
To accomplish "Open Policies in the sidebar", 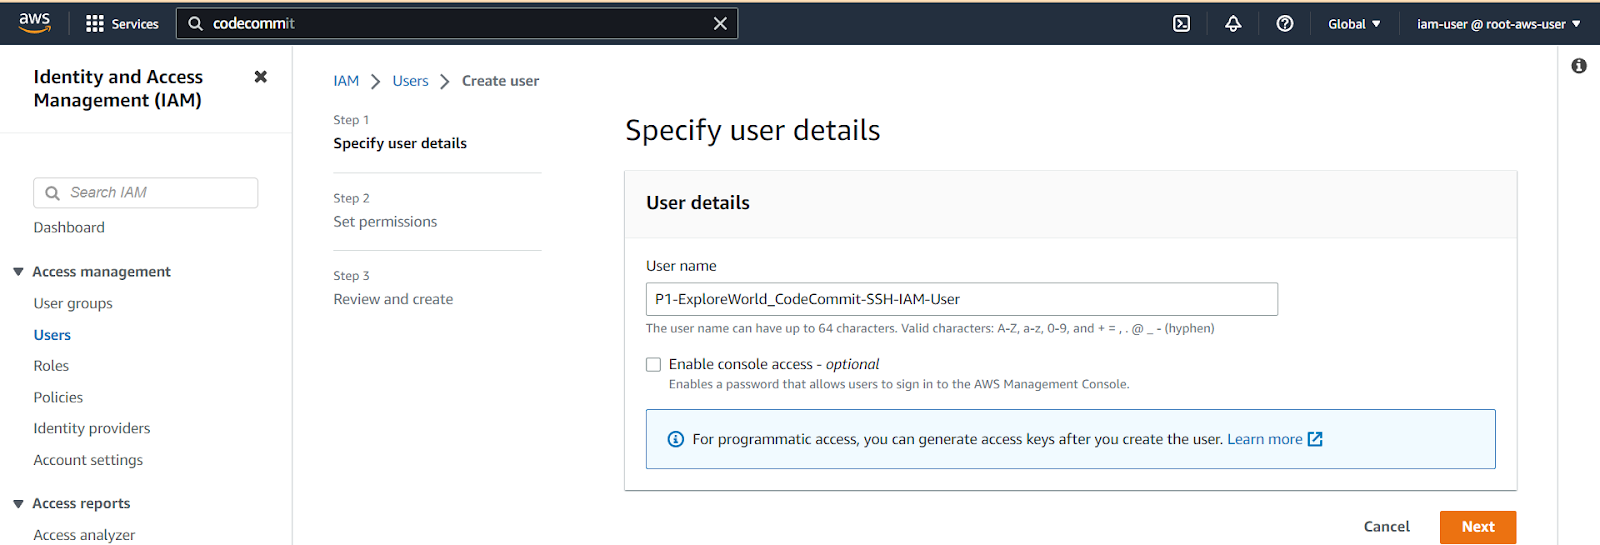I will pyautogui.click(x=58, y=398).
